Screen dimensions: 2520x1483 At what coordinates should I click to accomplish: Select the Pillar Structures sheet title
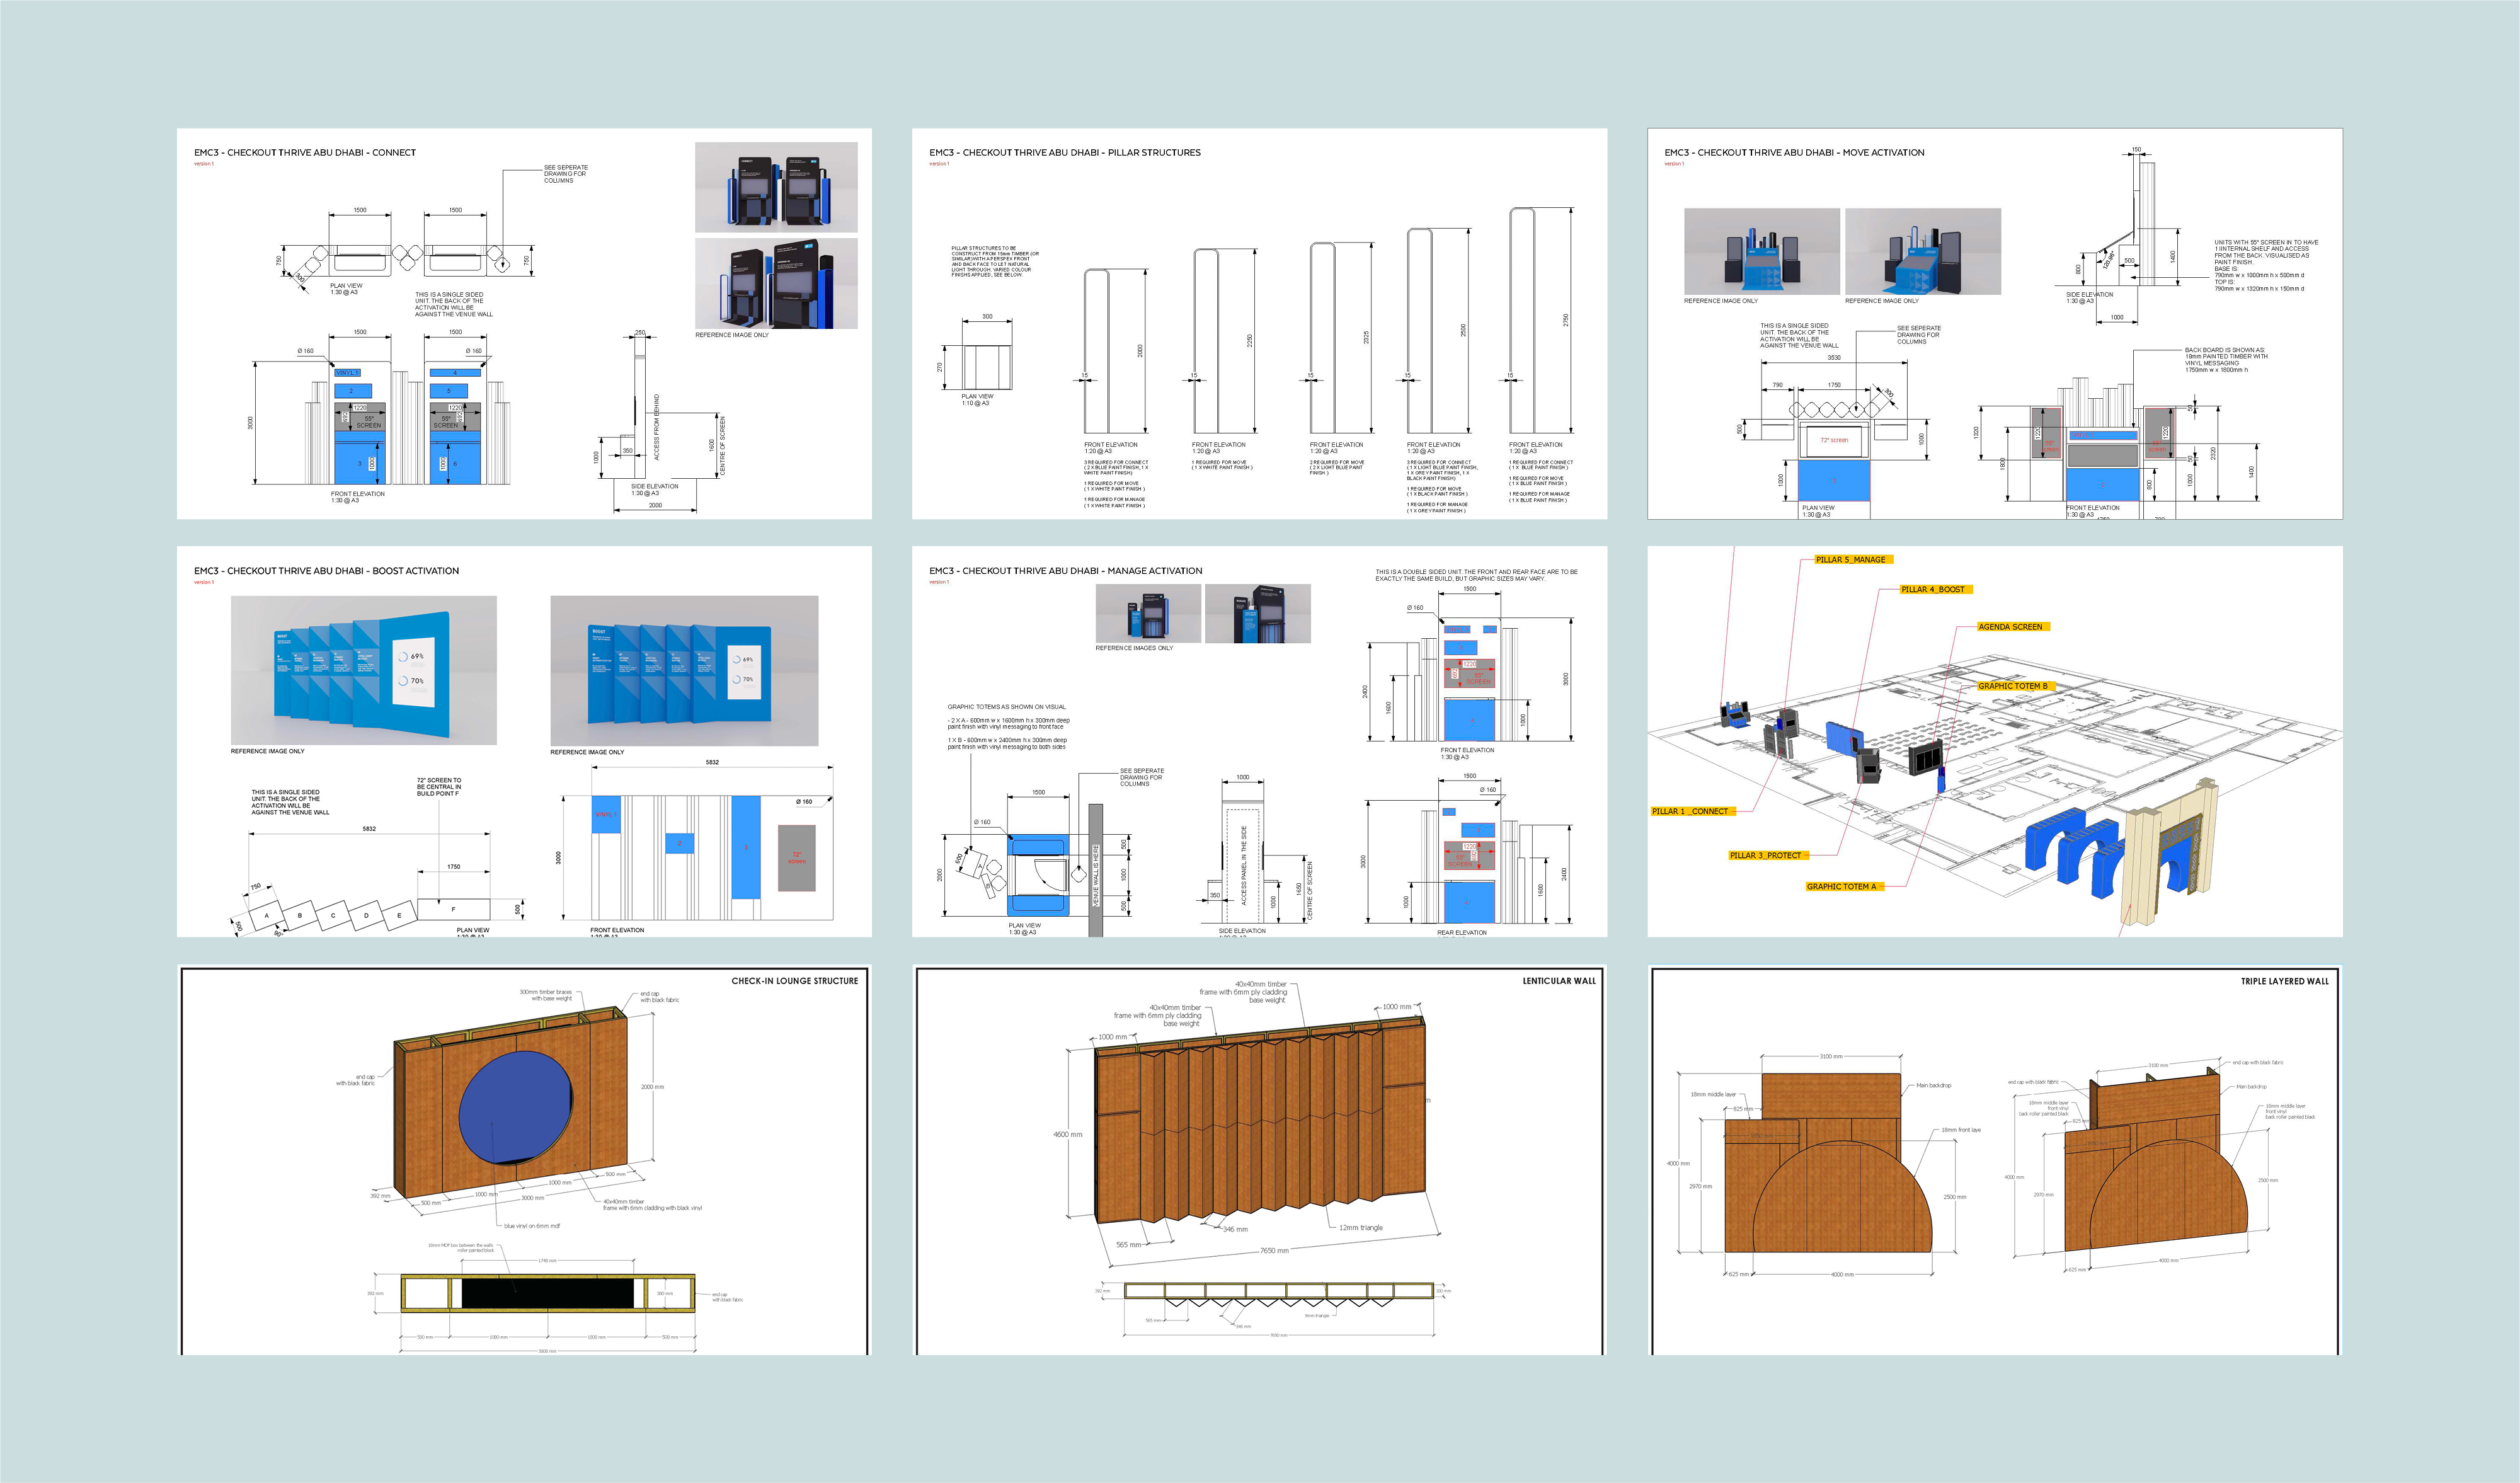(1065, 153)
